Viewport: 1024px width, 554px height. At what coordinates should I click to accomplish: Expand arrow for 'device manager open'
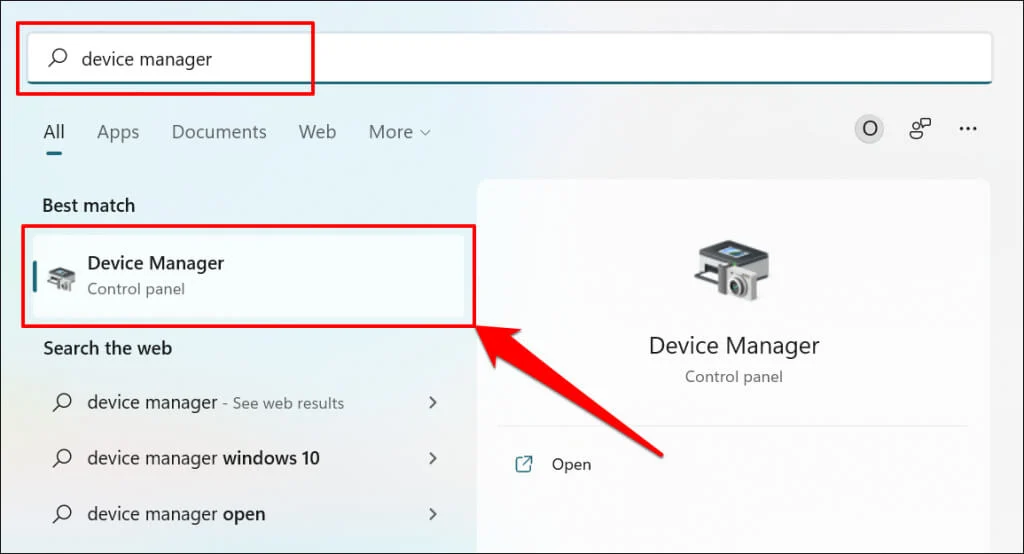432,513
